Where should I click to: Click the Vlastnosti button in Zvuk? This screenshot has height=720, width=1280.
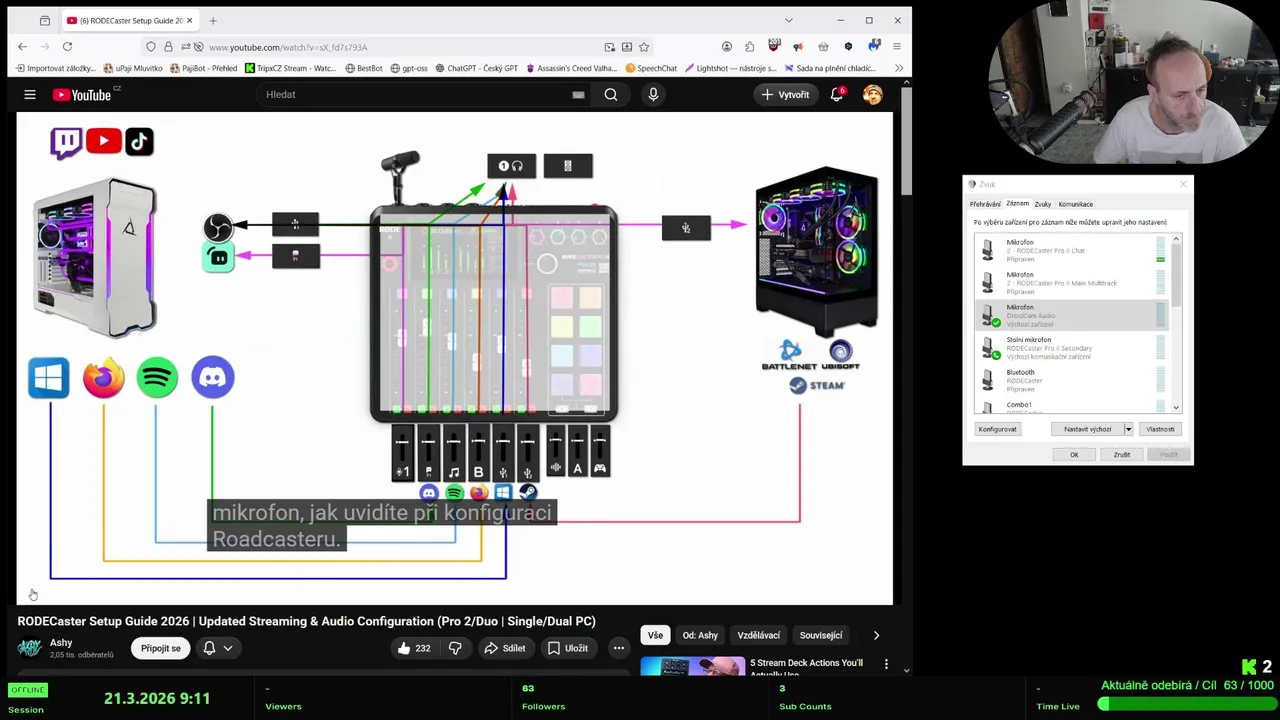1160,429
